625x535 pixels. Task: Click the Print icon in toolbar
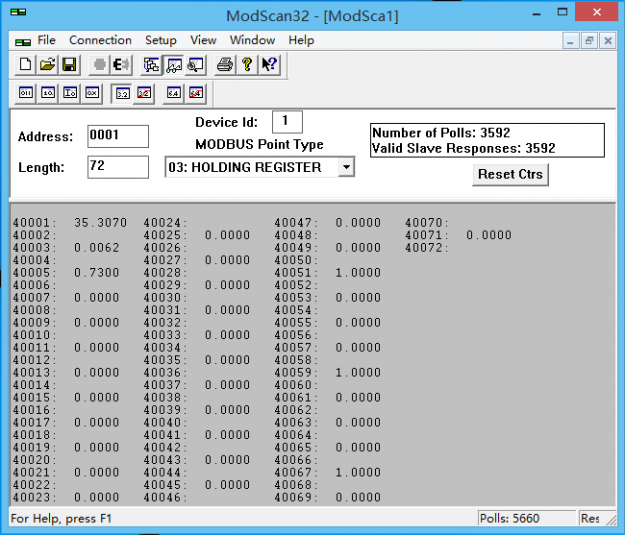pos(225,65)
